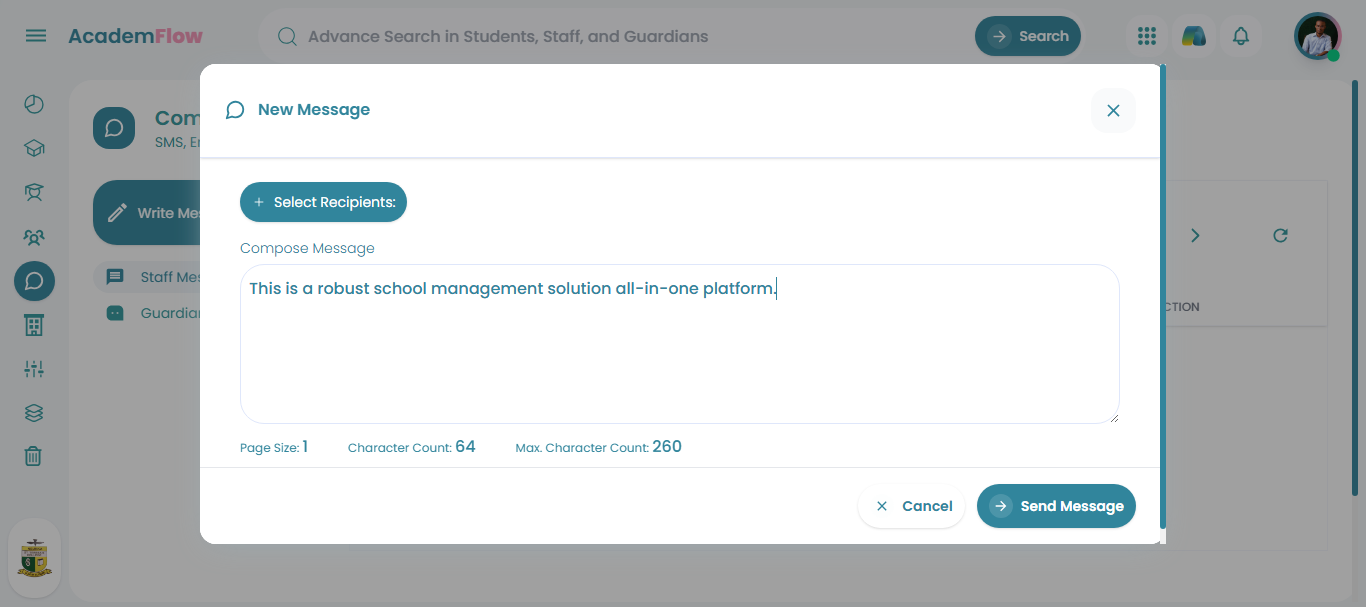
Task: Expand the right arrow chevron behind the modal
Action: 1195,235
